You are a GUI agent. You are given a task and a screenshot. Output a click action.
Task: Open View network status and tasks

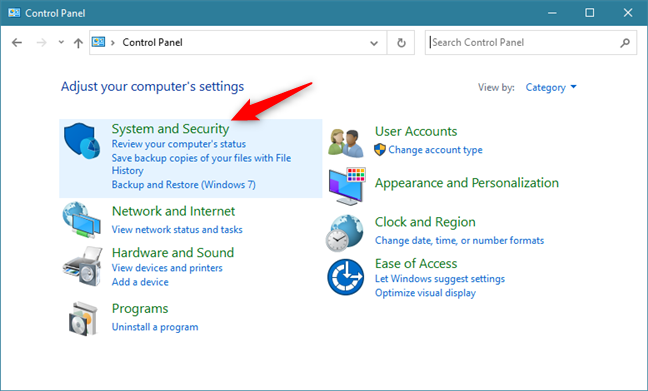177,229
